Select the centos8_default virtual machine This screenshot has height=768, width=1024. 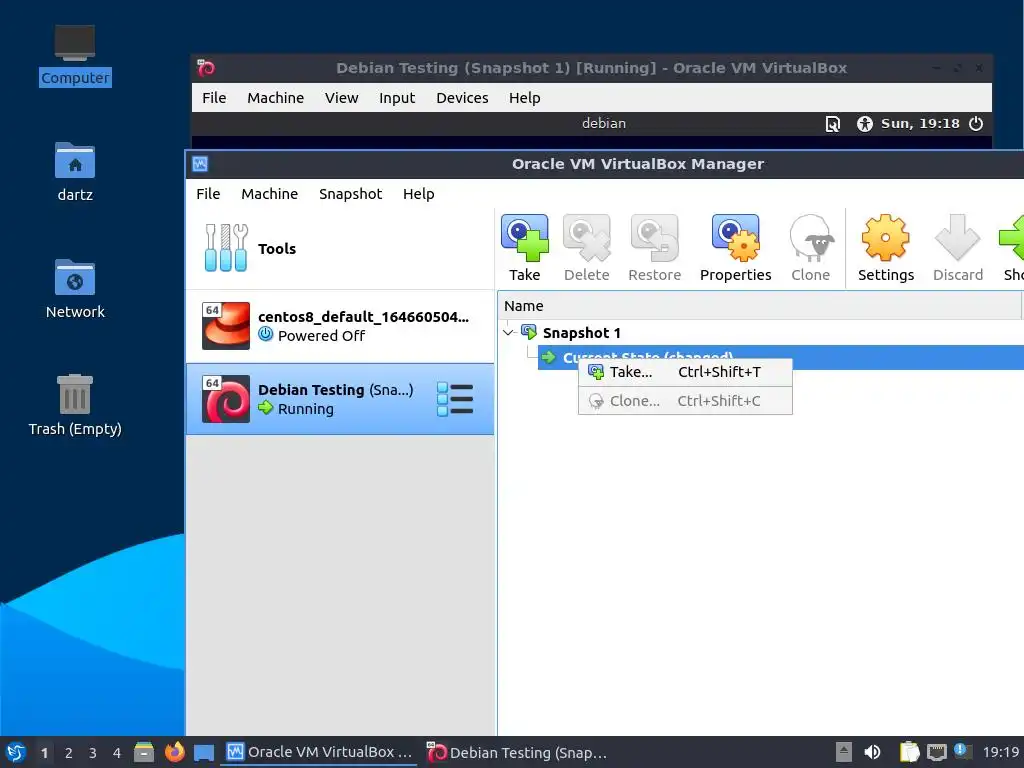pyautogui.click(x=340, y=326)
